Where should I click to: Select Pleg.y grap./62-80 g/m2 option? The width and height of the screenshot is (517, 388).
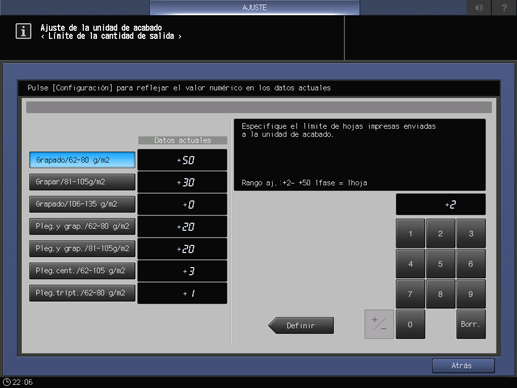(82, 226)
